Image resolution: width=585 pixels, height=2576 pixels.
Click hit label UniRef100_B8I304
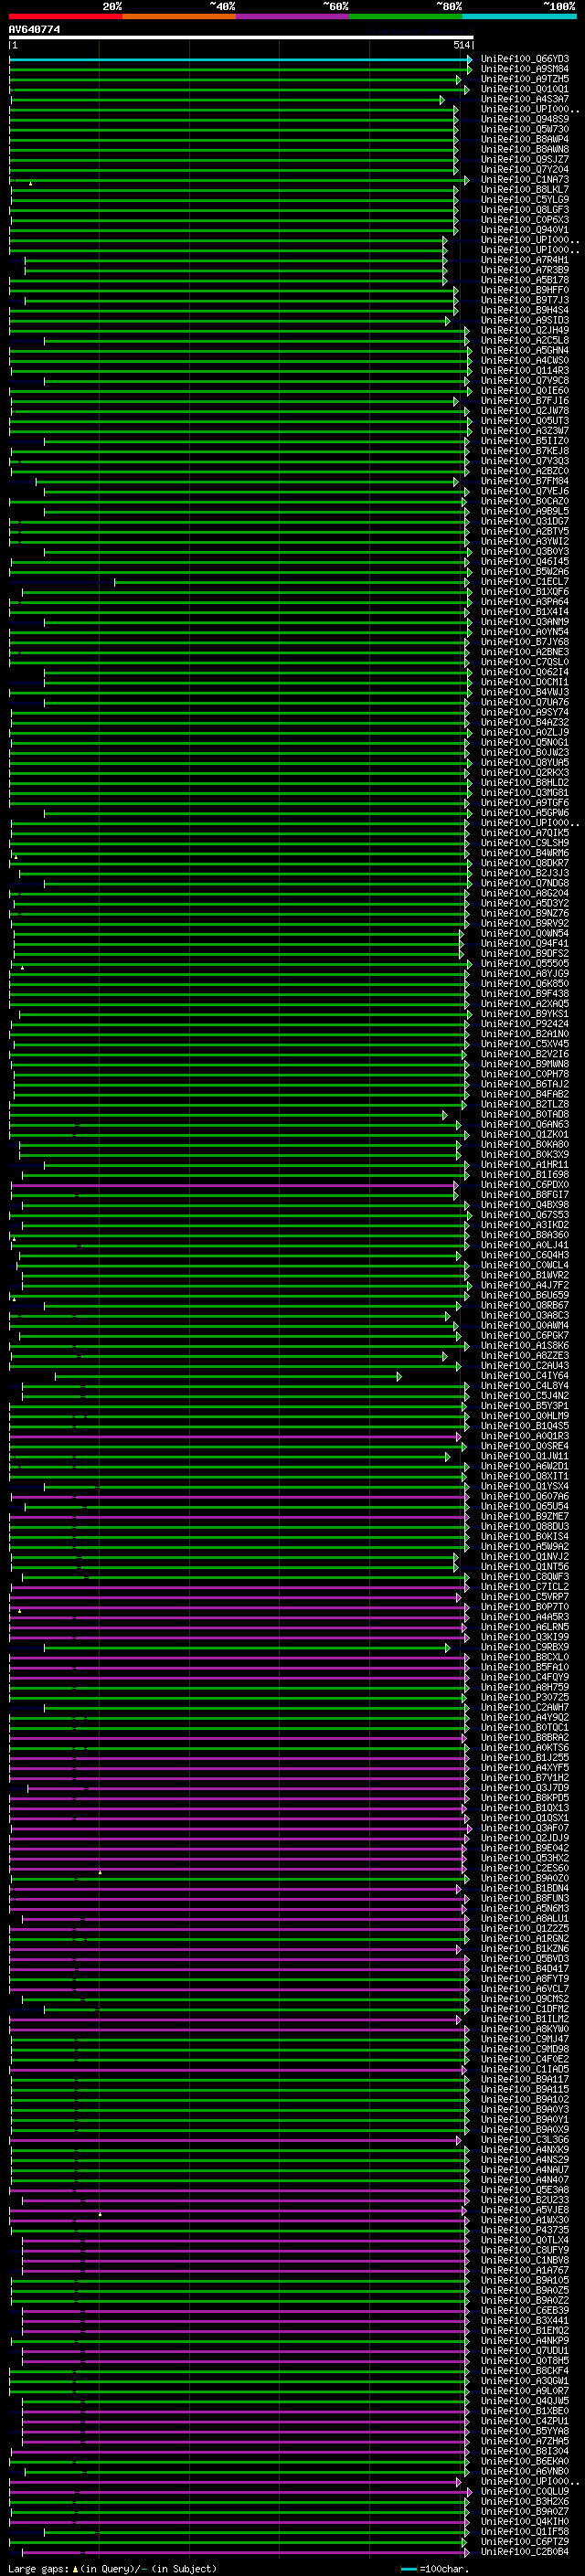click(x=525, y=2450)
